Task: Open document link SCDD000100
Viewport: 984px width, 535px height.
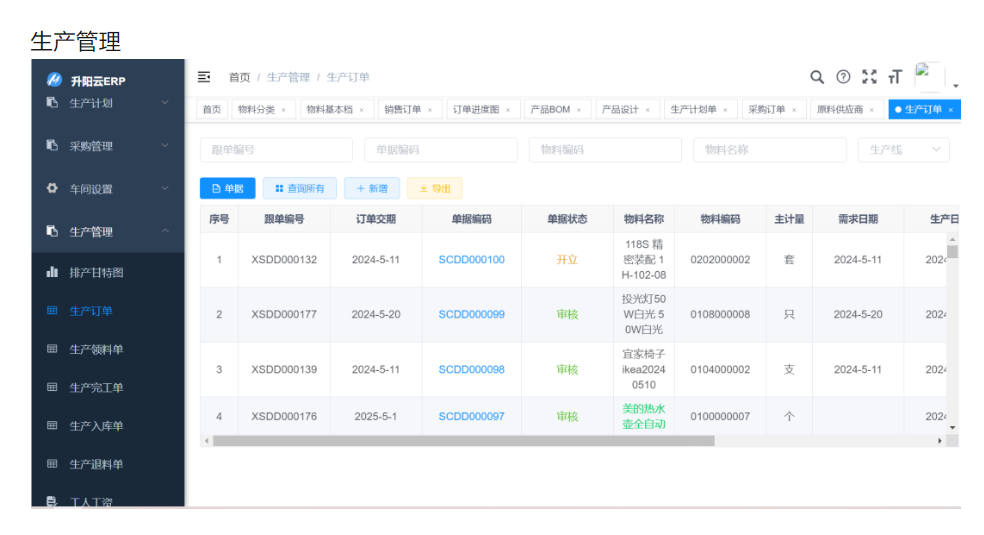Action: coord(471,260)
